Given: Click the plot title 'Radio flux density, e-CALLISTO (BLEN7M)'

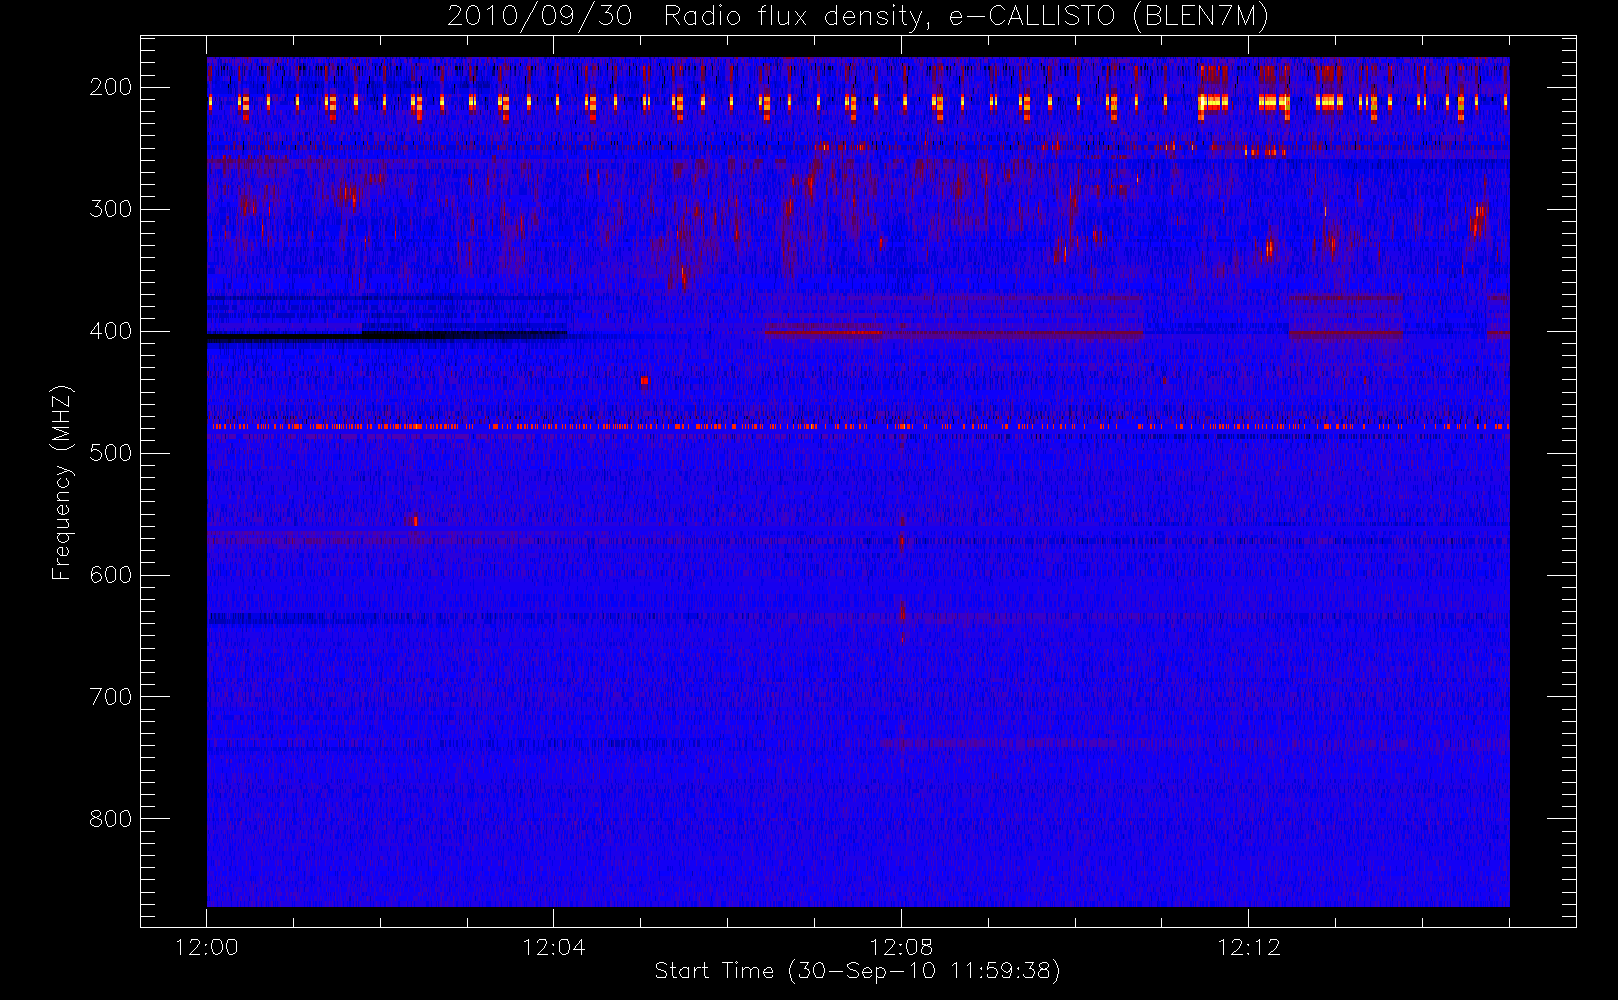Looking at the screenshot, I should [x=966, y=17].
